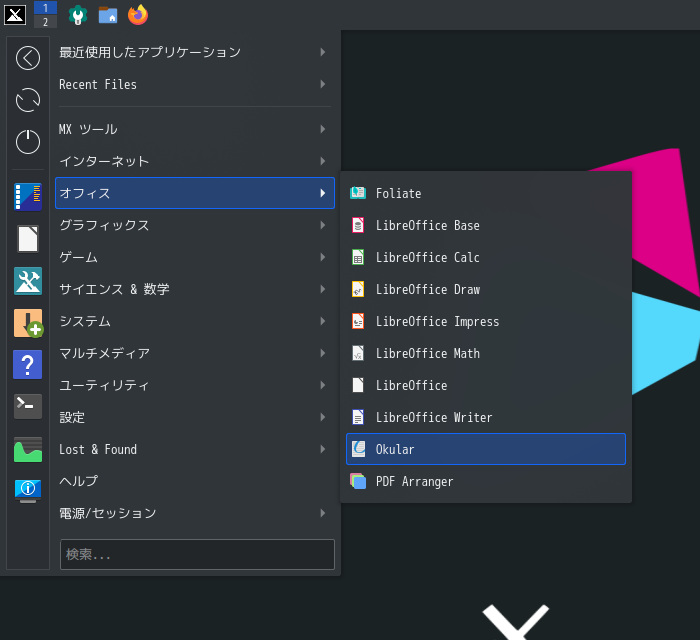Click the LibreOffice Math icon

358,353
